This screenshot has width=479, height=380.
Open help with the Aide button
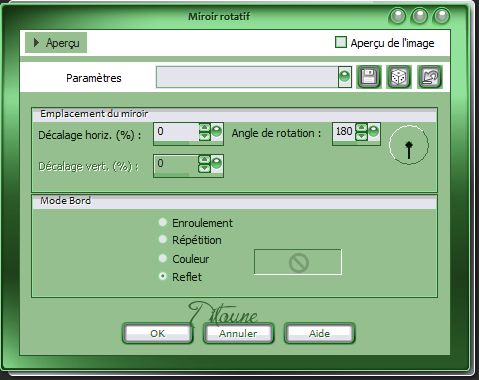[319, 333]
